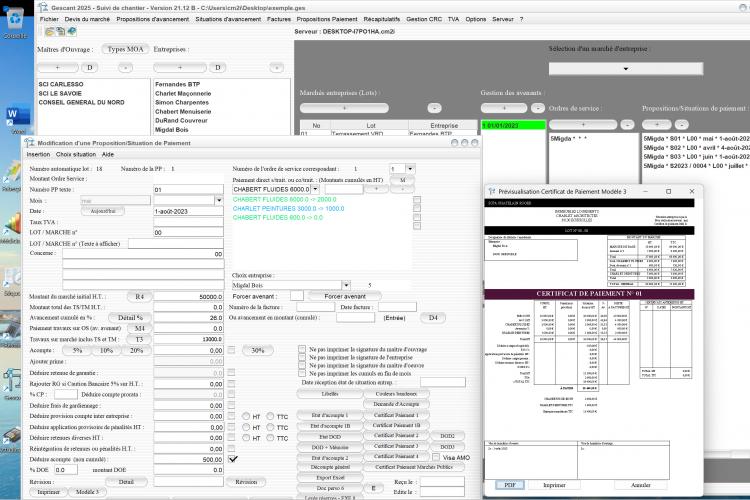This screenshot has height=500, width=750.
Task: Click PDF button in preview window
Action: (x=510, y=485)
